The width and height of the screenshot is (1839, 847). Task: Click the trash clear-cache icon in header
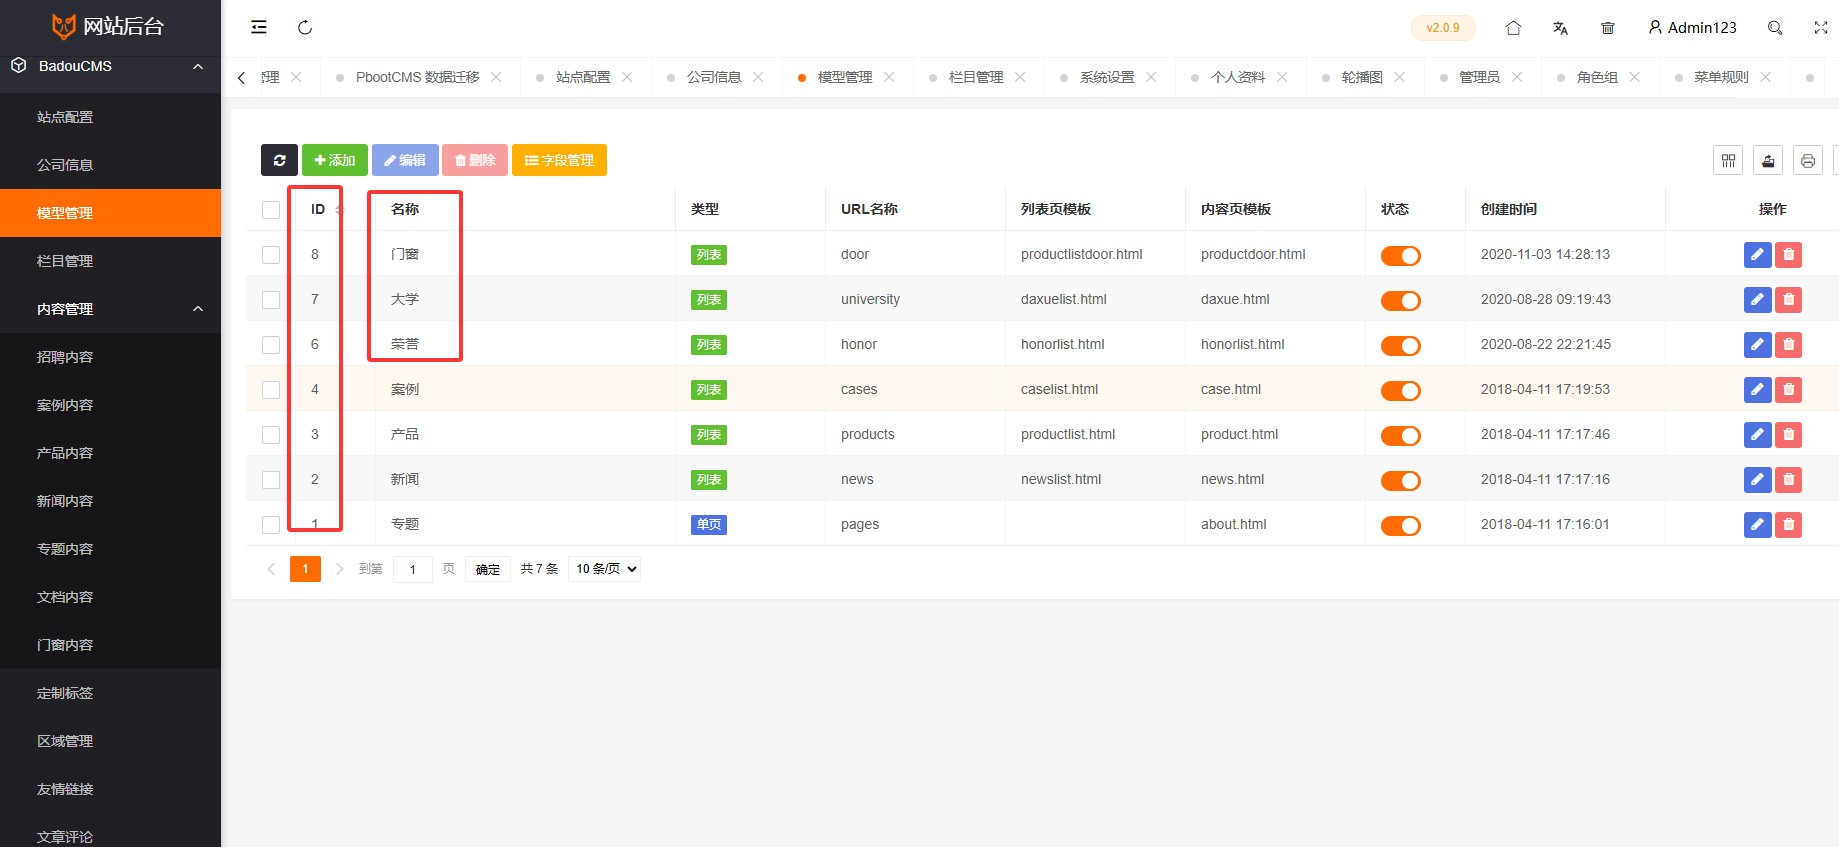(x=1608, y=28)
